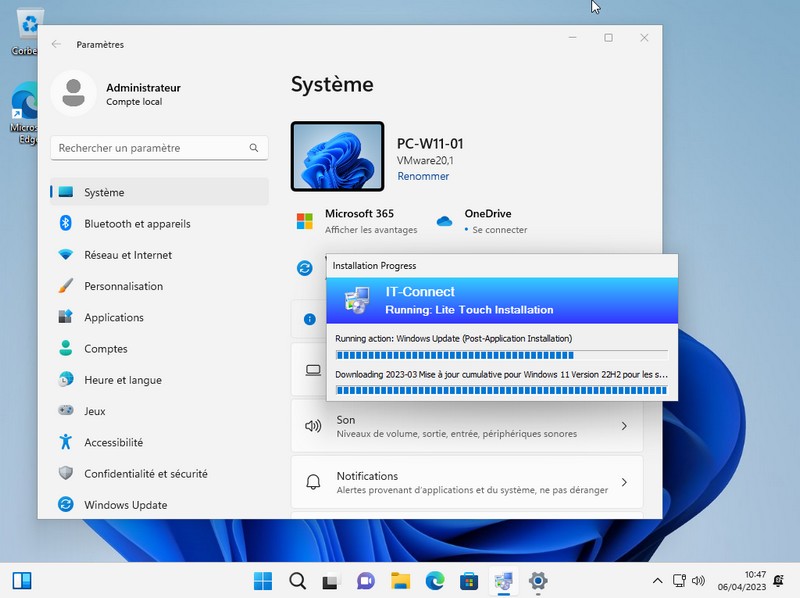Click the shield security icon
Image resolution: width=800 pixels, height=598 pixels.
65,473
